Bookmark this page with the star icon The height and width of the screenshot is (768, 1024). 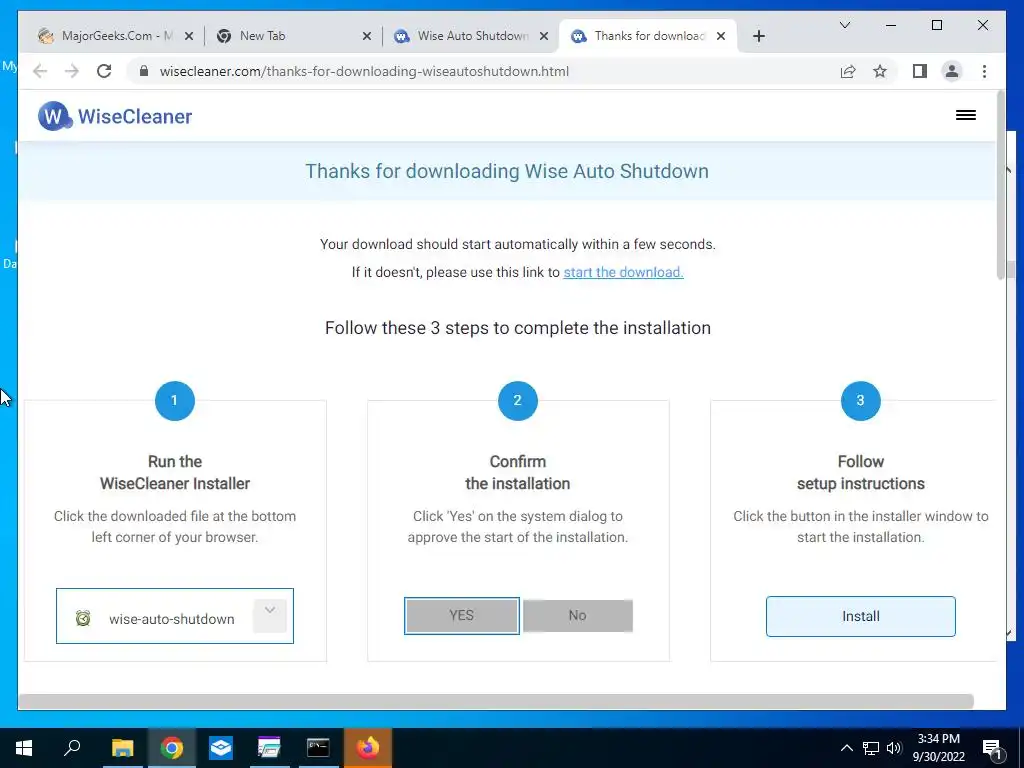pyautogui.click(x=880, y=71)
